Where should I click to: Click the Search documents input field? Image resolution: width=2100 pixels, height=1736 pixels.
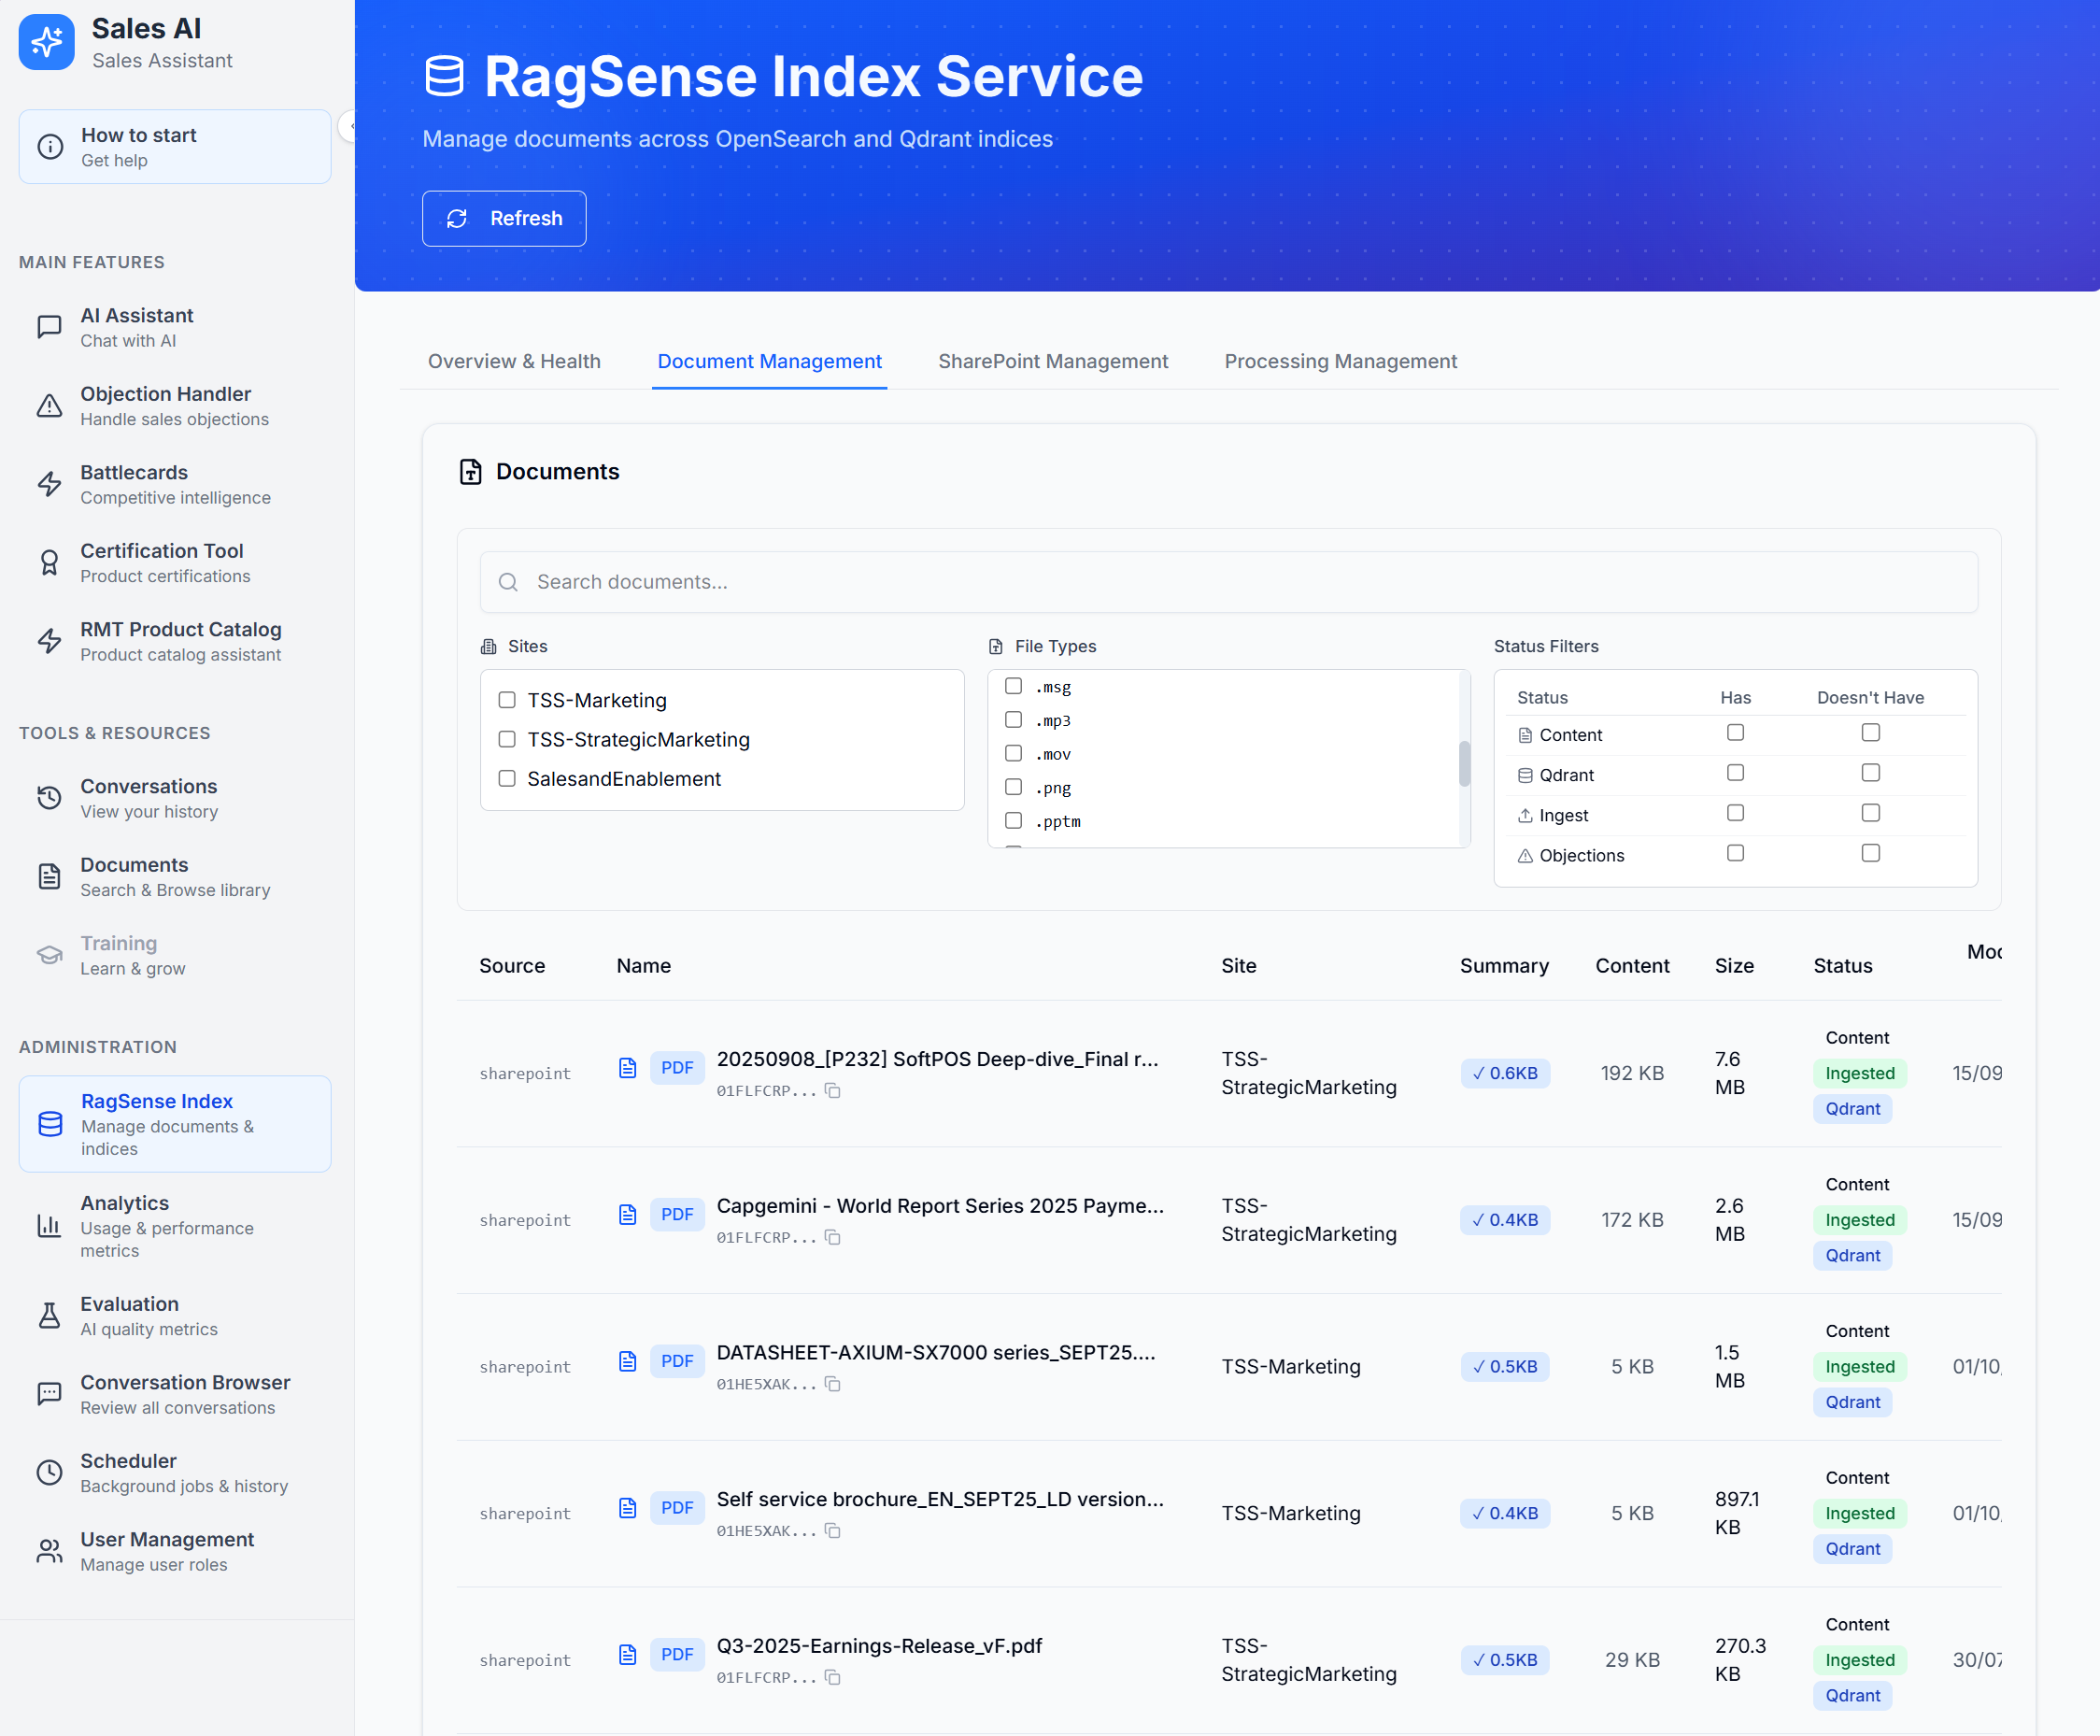[x=1229, y=582]
